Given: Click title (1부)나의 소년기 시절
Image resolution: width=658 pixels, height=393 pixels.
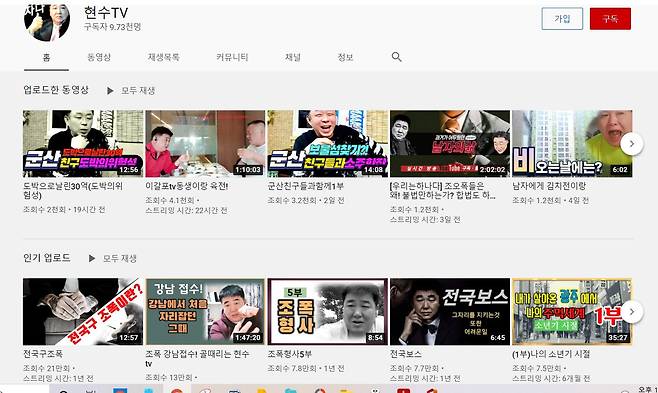Looking at the screenshot, I should click(551, 354).
